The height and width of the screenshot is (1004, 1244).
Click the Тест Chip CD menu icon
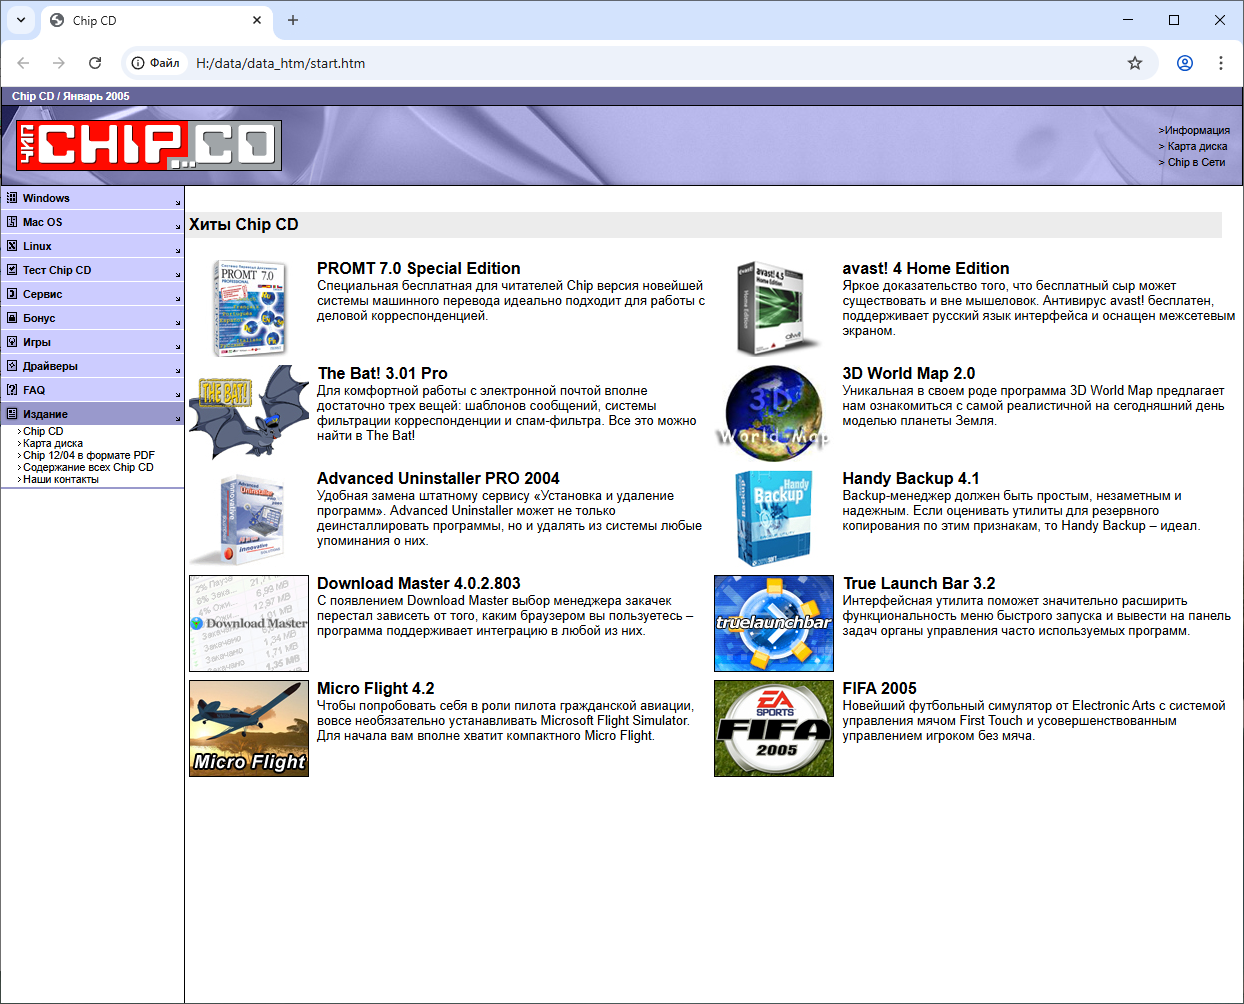(x=12, y=270)
